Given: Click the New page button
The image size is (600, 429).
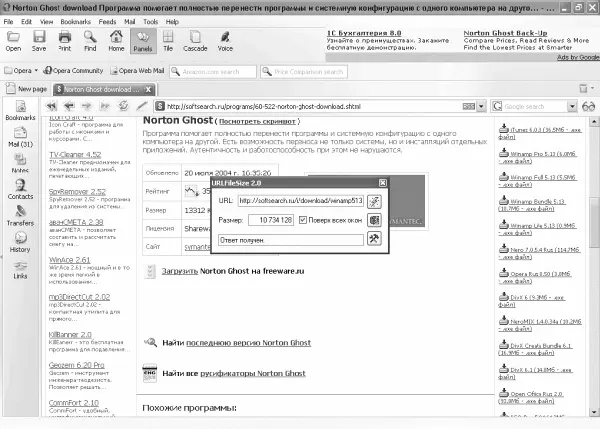Looking at the screenshot, I should click(26, 89).
